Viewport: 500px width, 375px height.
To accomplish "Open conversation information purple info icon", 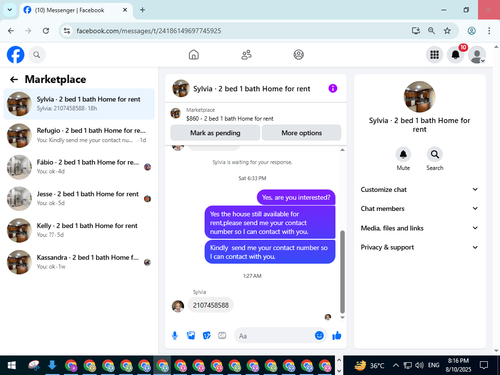I will (x=333, y=88).
